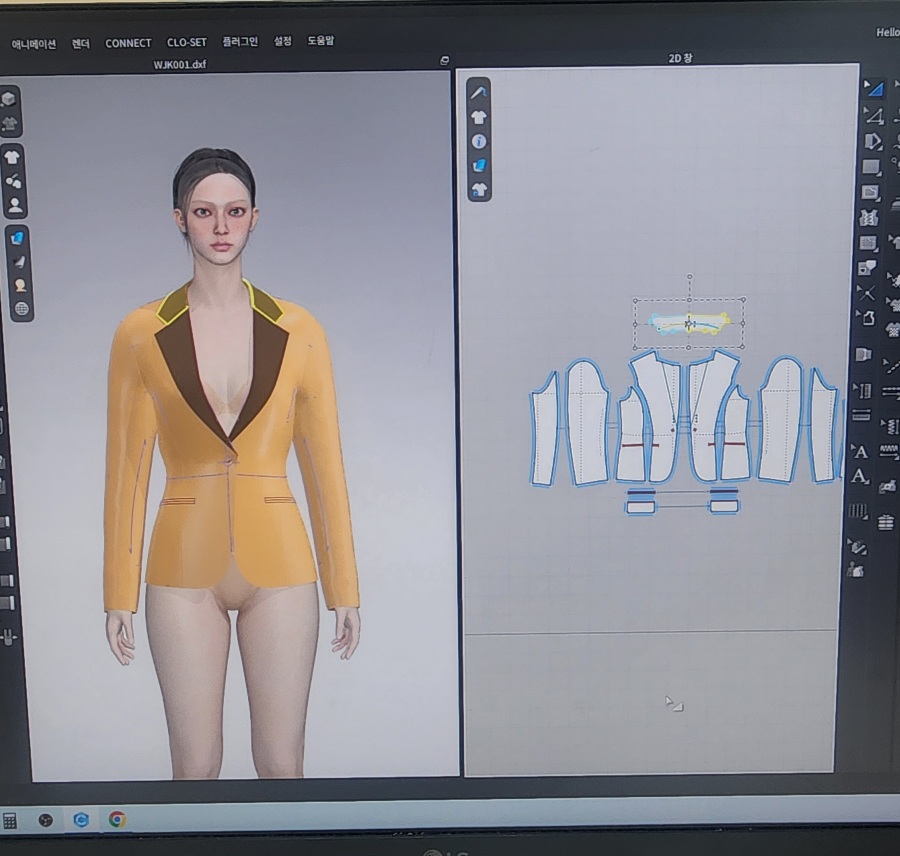Select the upper 'A' text tool in right toolbar
The height and width of the screenshot is (856, 900).
coord(859,451)
